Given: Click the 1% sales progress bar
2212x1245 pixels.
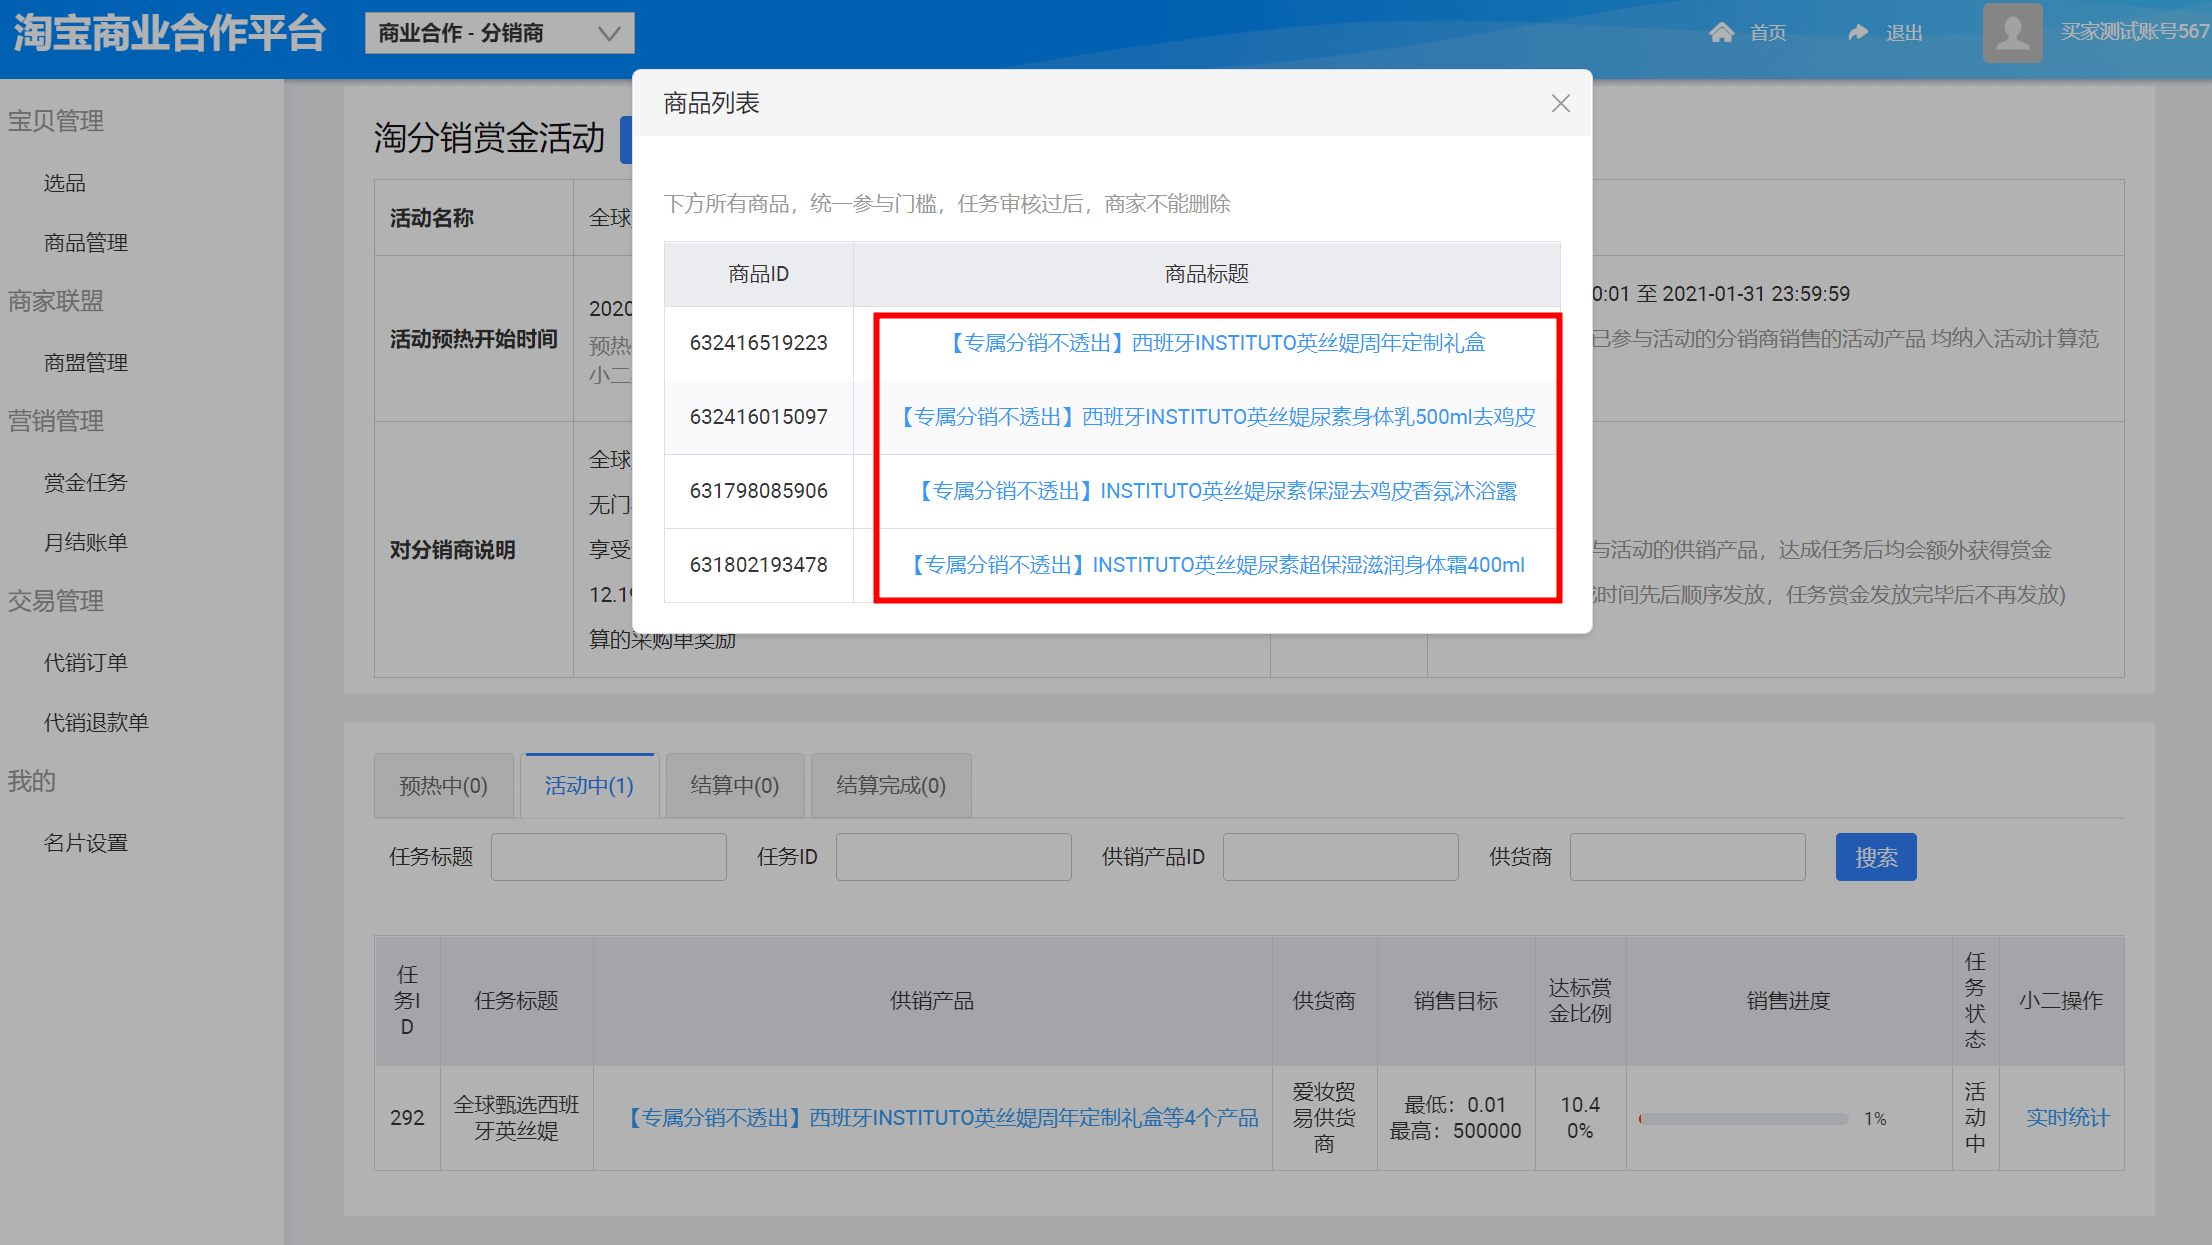Looking at the screenshot, I should click(1744, 1119).
